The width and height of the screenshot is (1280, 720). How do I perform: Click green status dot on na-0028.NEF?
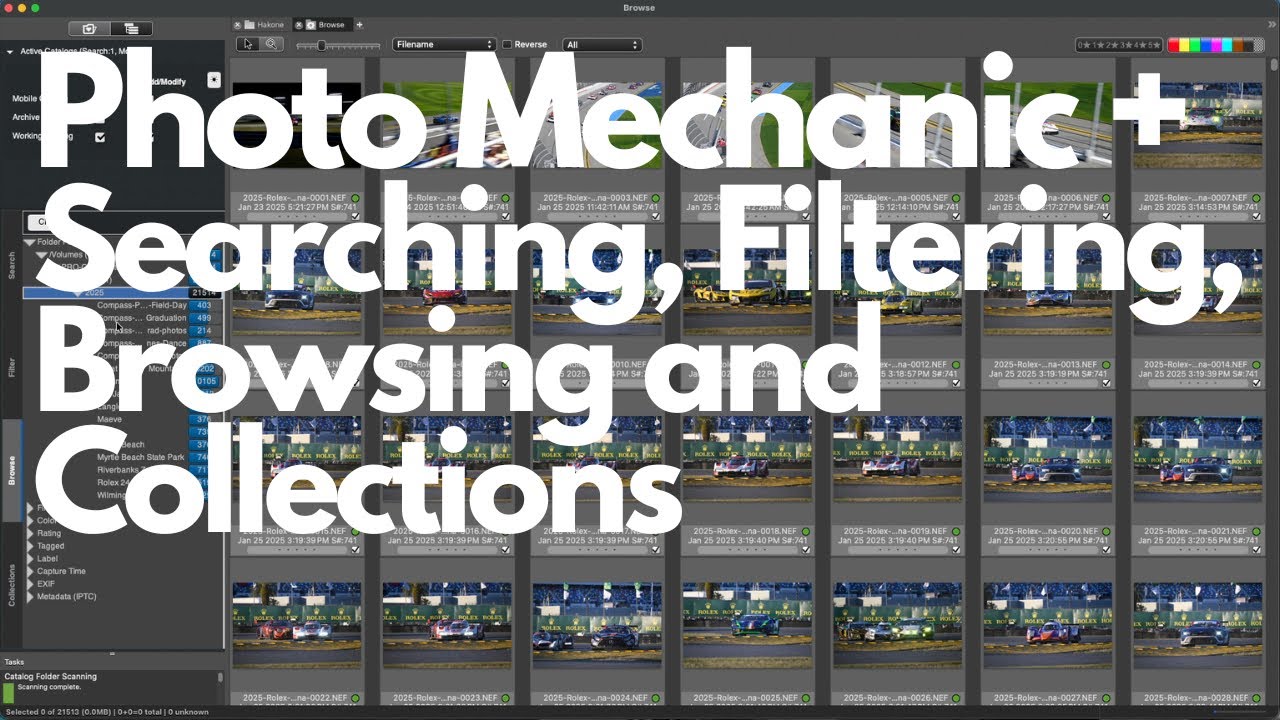coord(1256,698)
